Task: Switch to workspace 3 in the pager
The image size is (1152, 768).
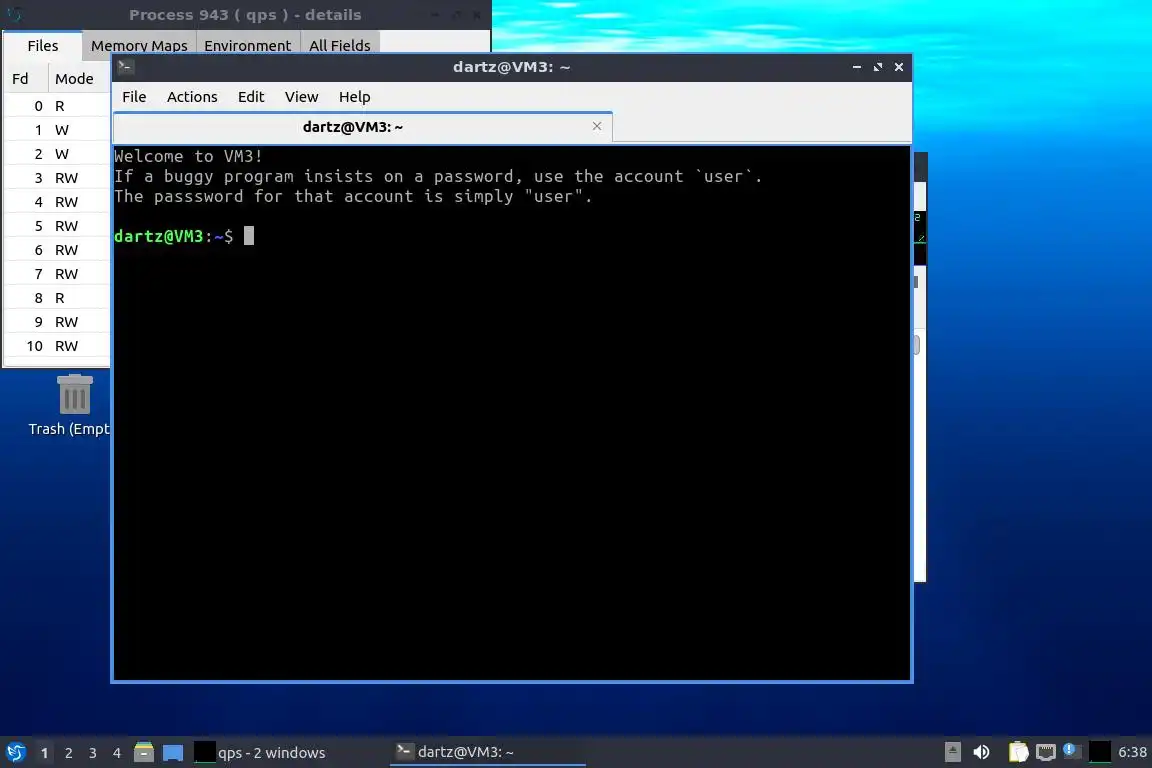Action: [x=93, y=753]
